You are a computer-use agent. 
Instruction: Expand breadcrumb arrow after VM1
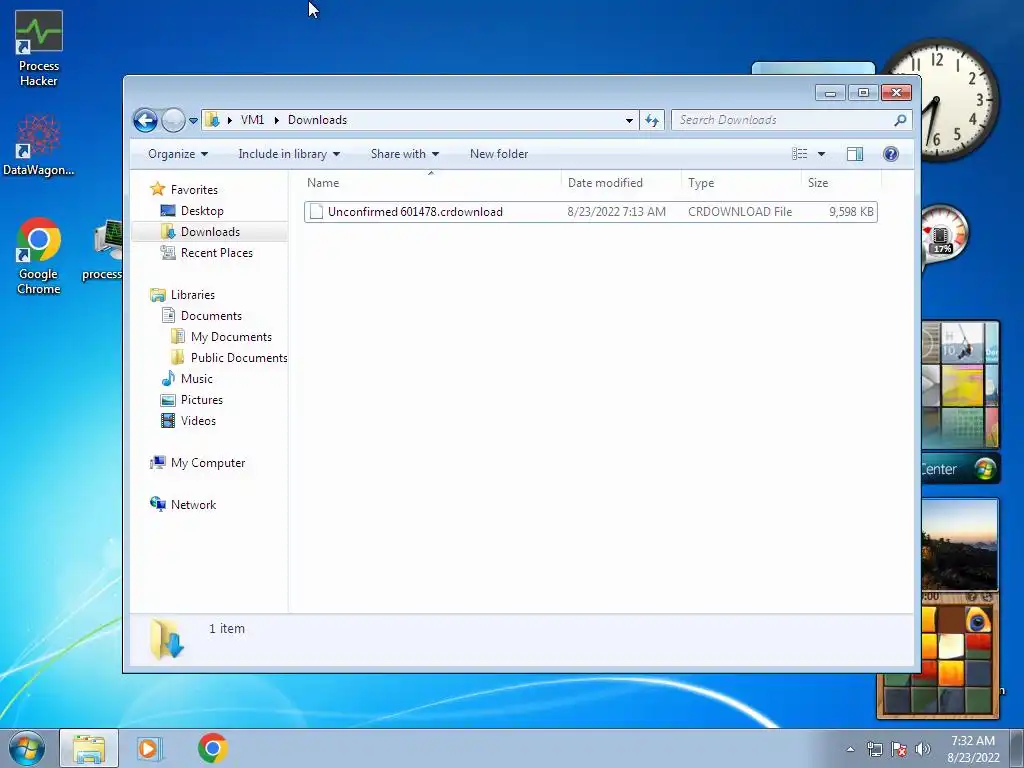[x=277, y=120]
